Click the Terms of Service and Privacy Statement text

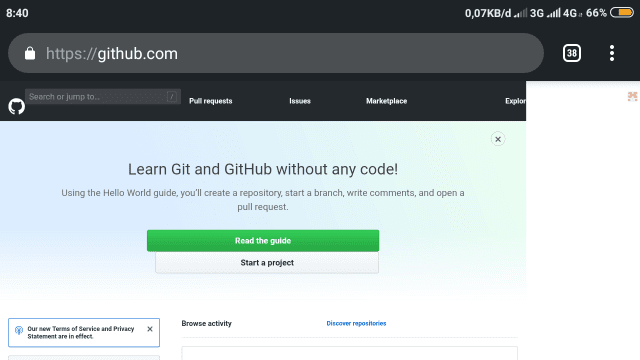[x=81, y=332]
